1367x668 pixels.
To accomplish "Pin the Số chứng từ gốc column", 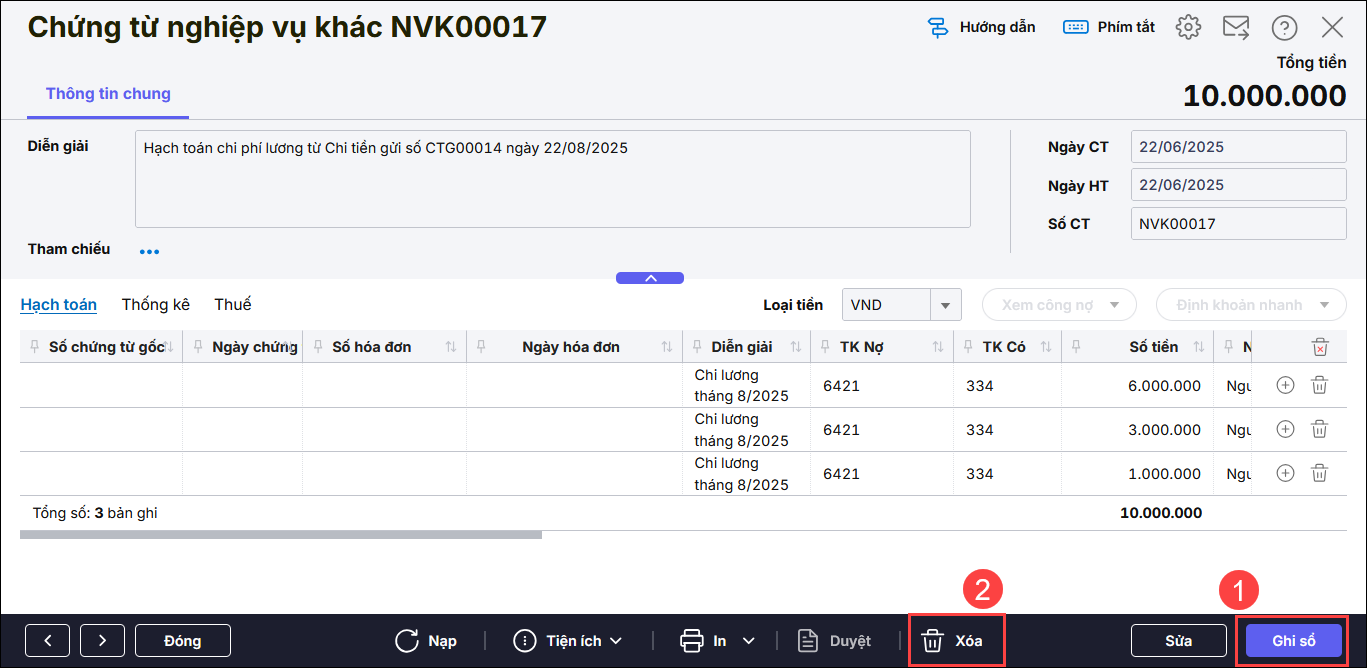I will coord(37,347).
